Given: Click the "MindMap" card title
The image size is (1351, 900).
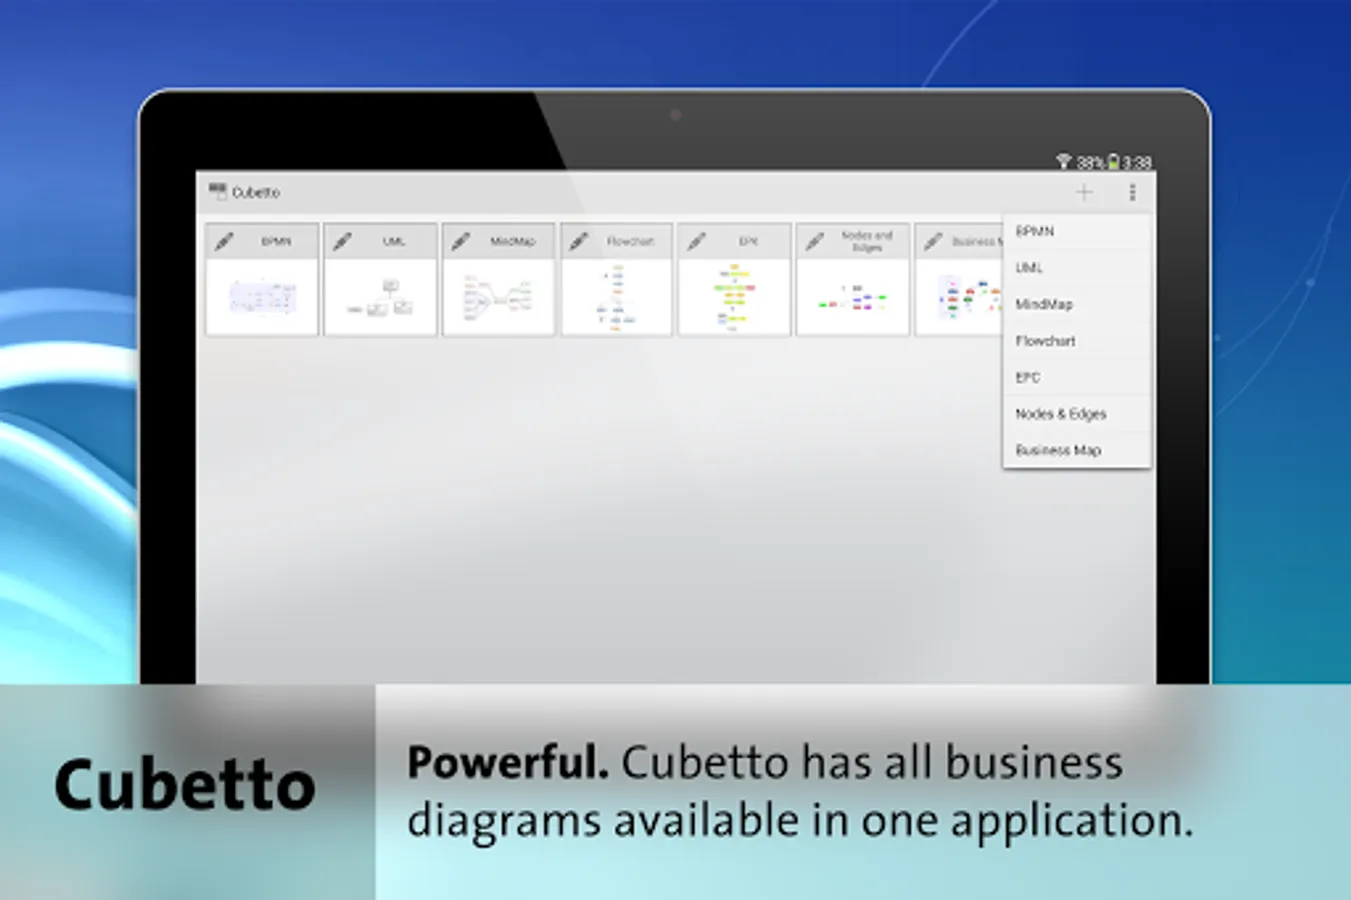Looking at the screenshot, I should [x=513, y=241].
